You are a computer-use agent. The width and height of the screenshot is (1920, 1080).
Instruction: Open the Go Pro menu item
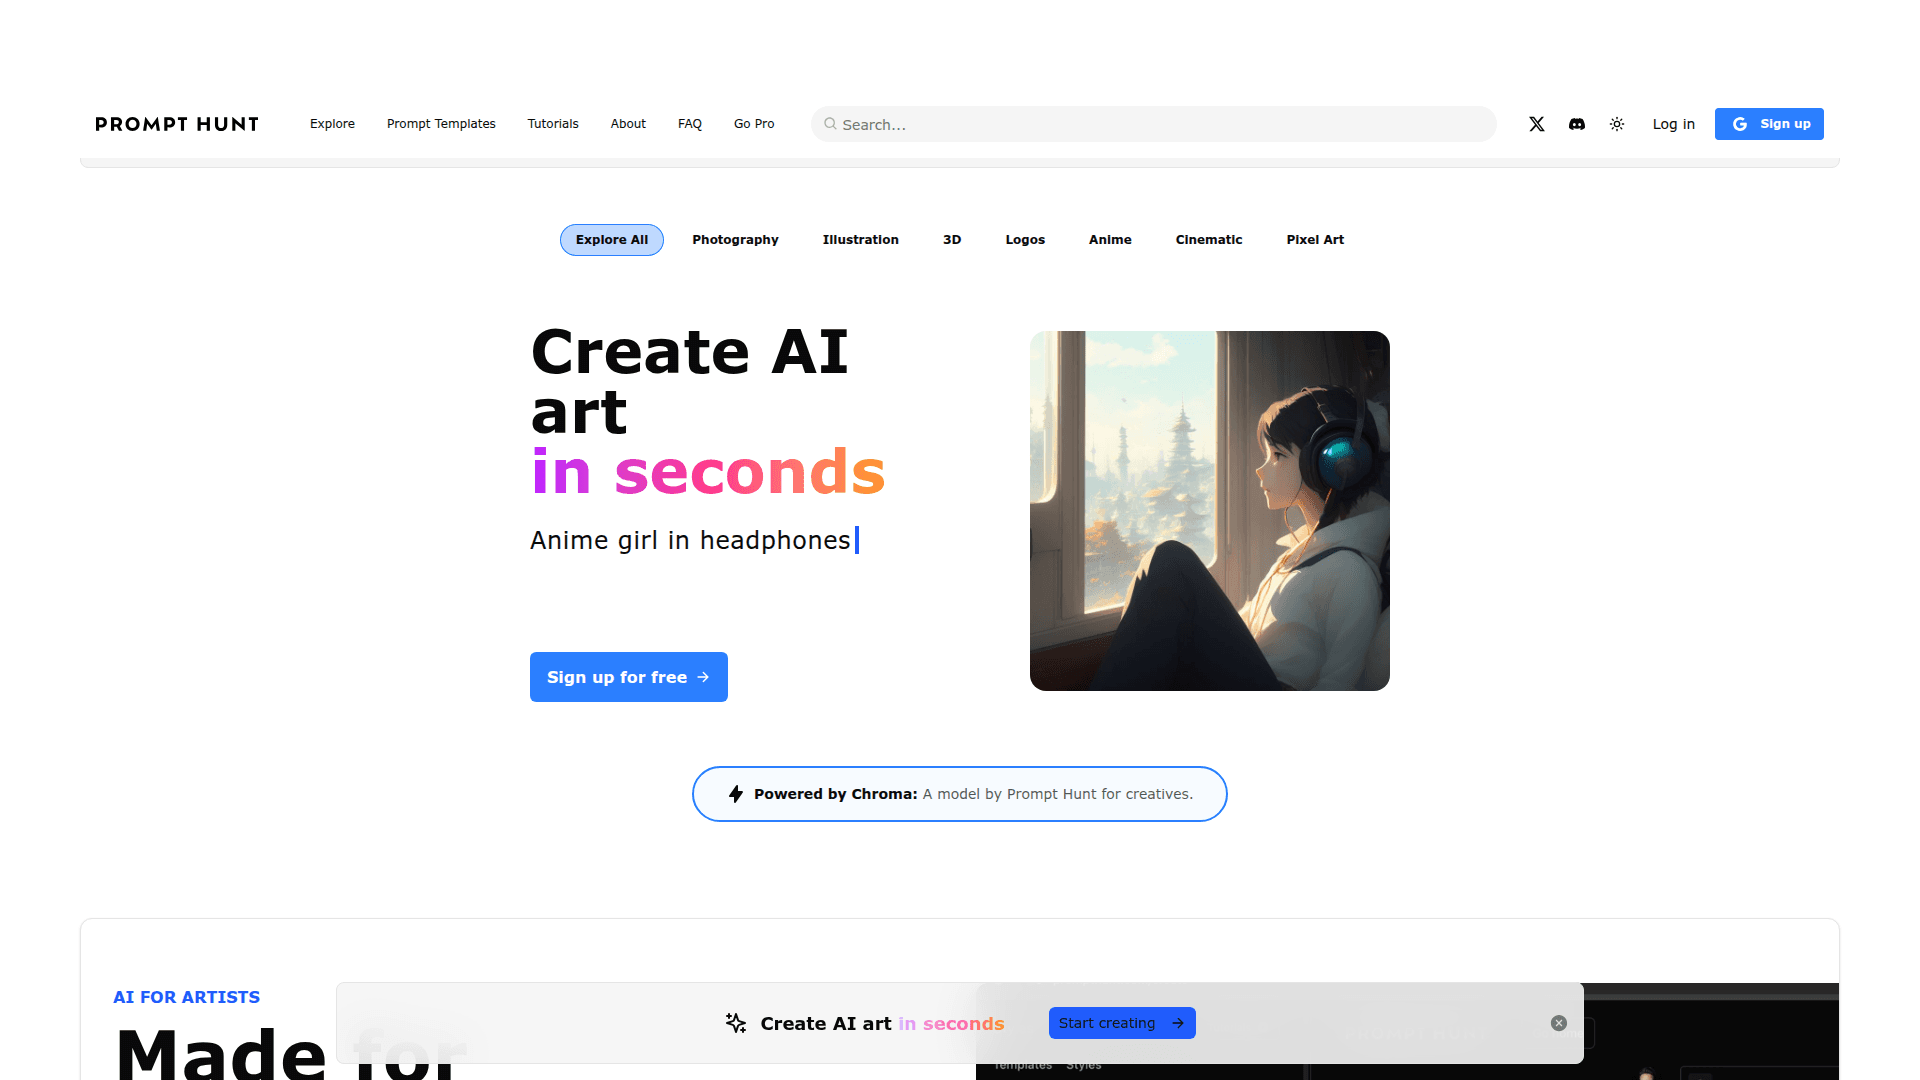(754, 124)
